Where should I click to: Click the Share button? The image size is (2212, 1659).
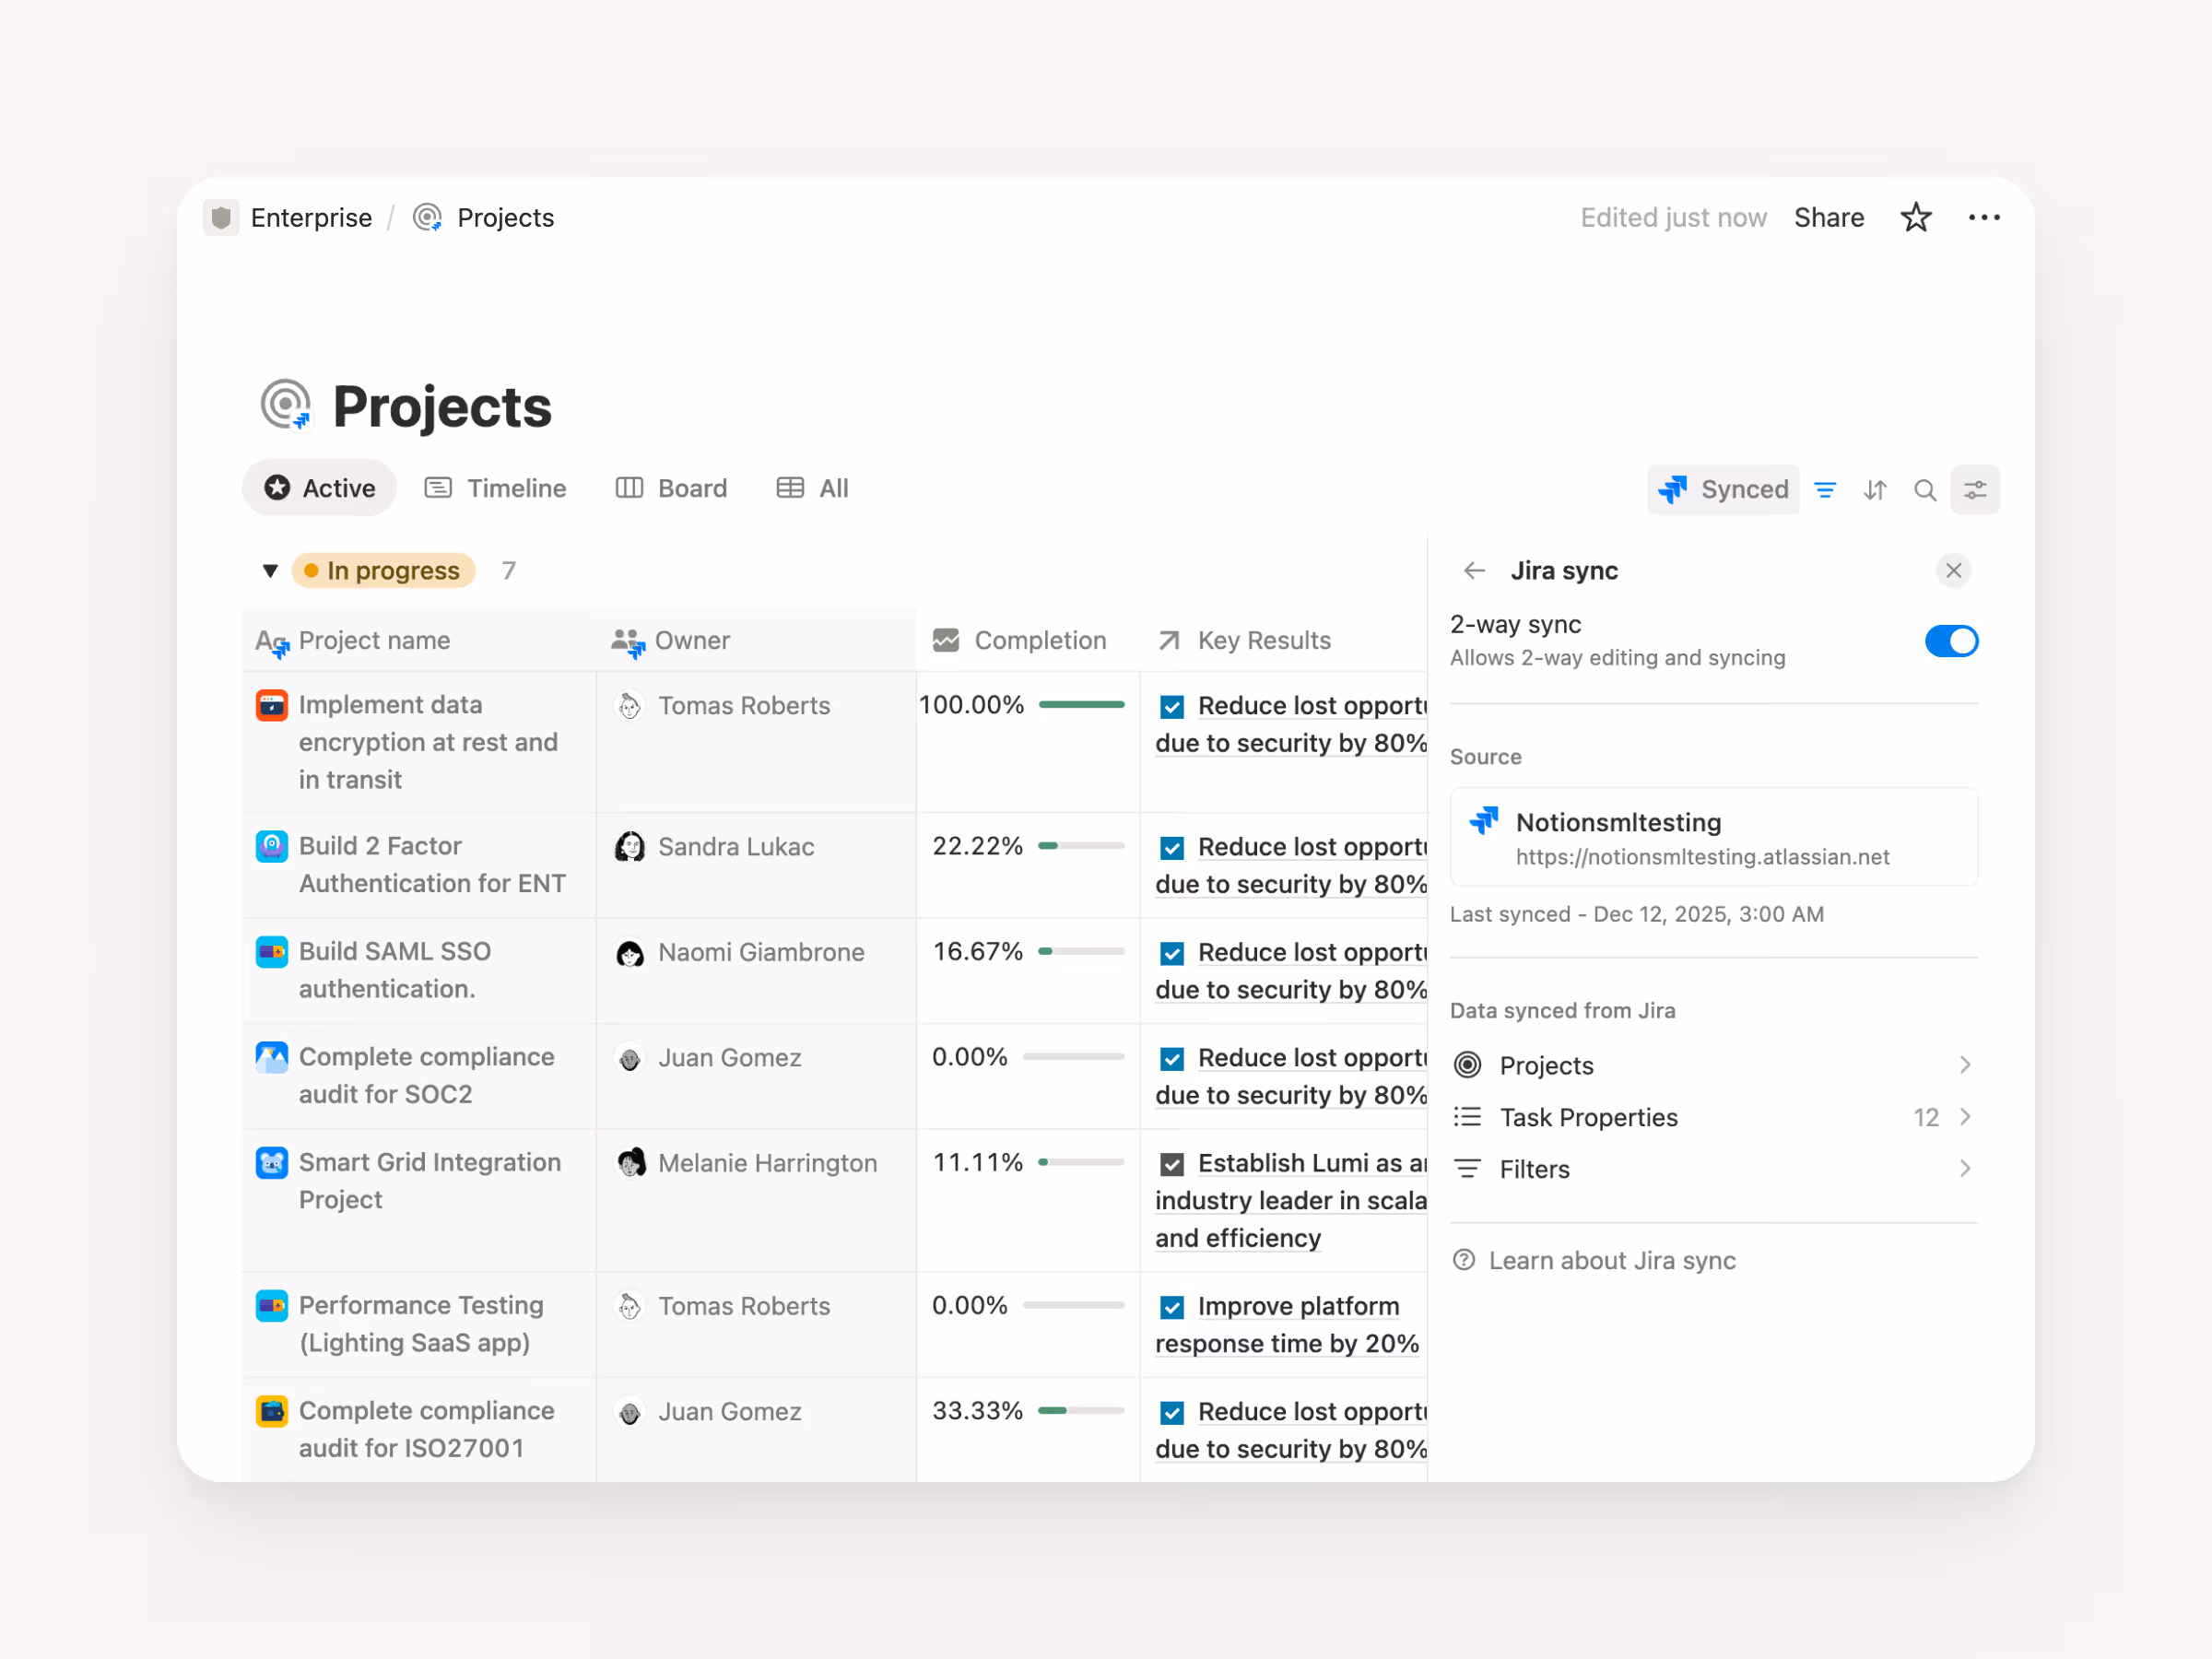click(1829, 217)
